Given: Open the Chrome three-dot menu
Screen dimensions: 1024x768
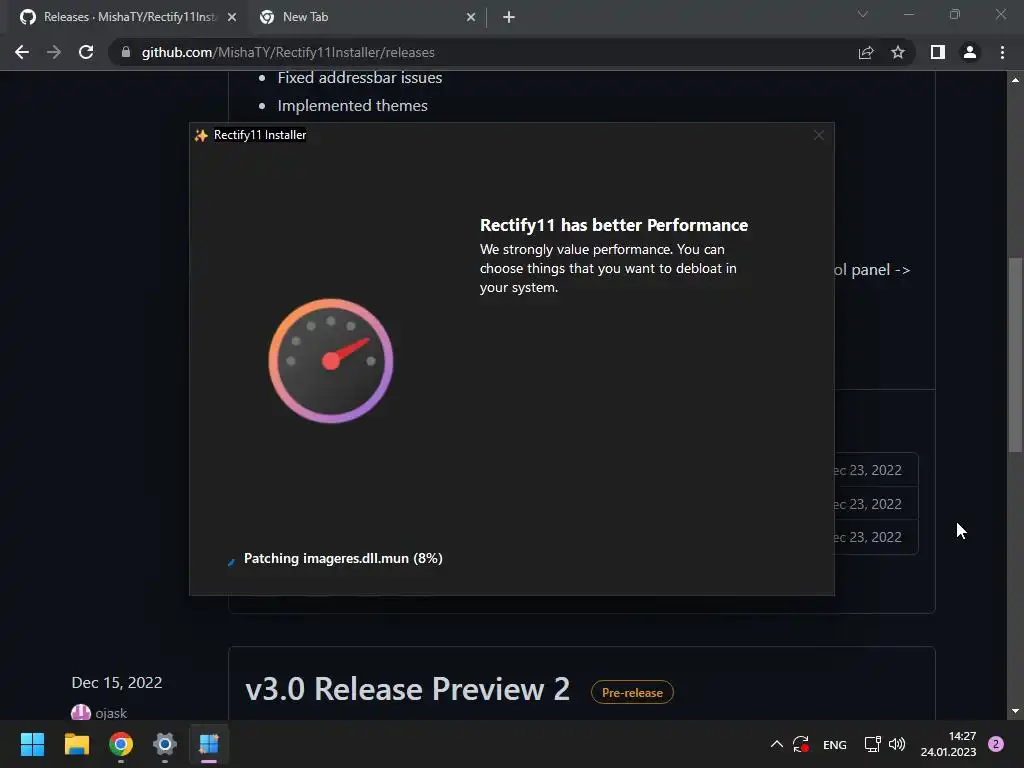Looking at the screenshot, I should [1002, 52].
